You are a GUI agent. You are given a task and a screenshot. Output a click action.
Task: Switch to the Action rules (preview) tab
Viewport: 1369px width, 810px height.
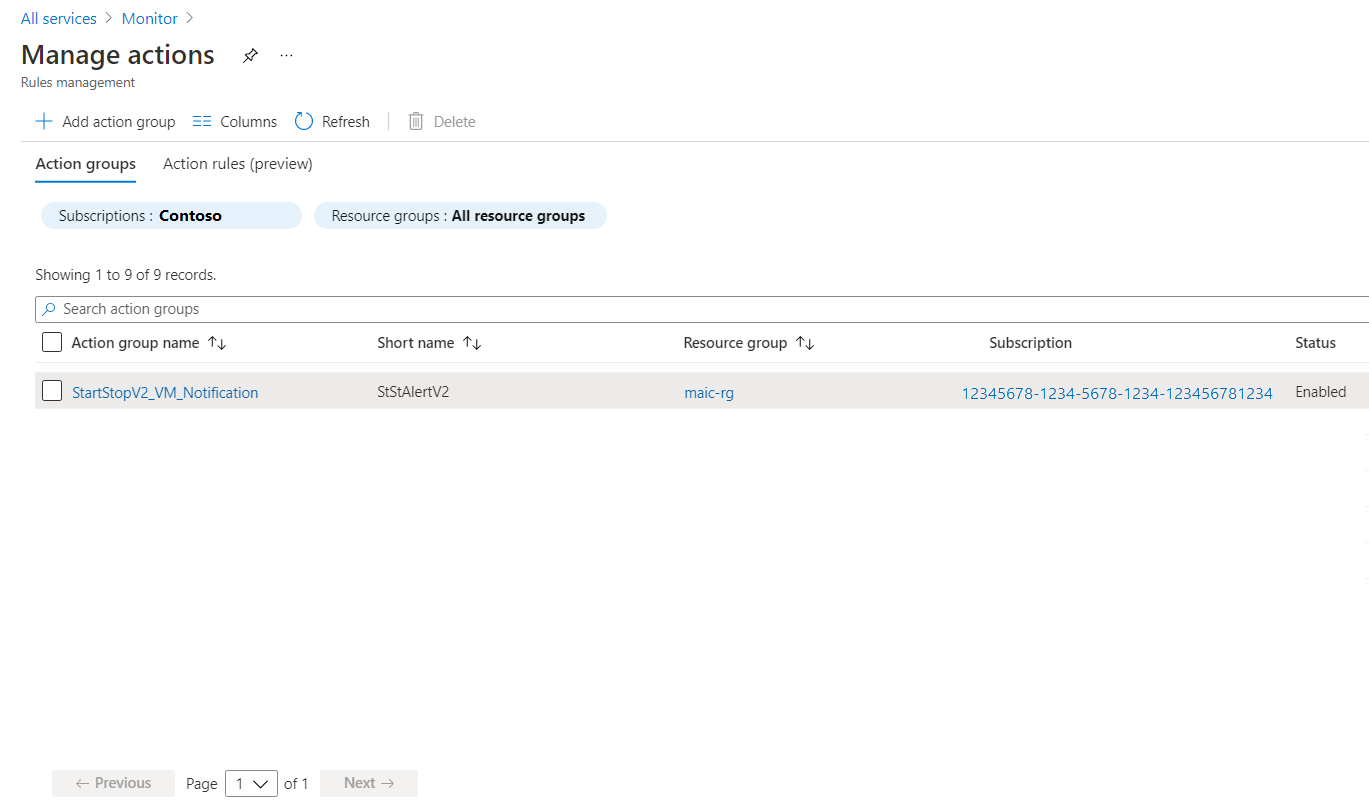click(x=236, y=163)
